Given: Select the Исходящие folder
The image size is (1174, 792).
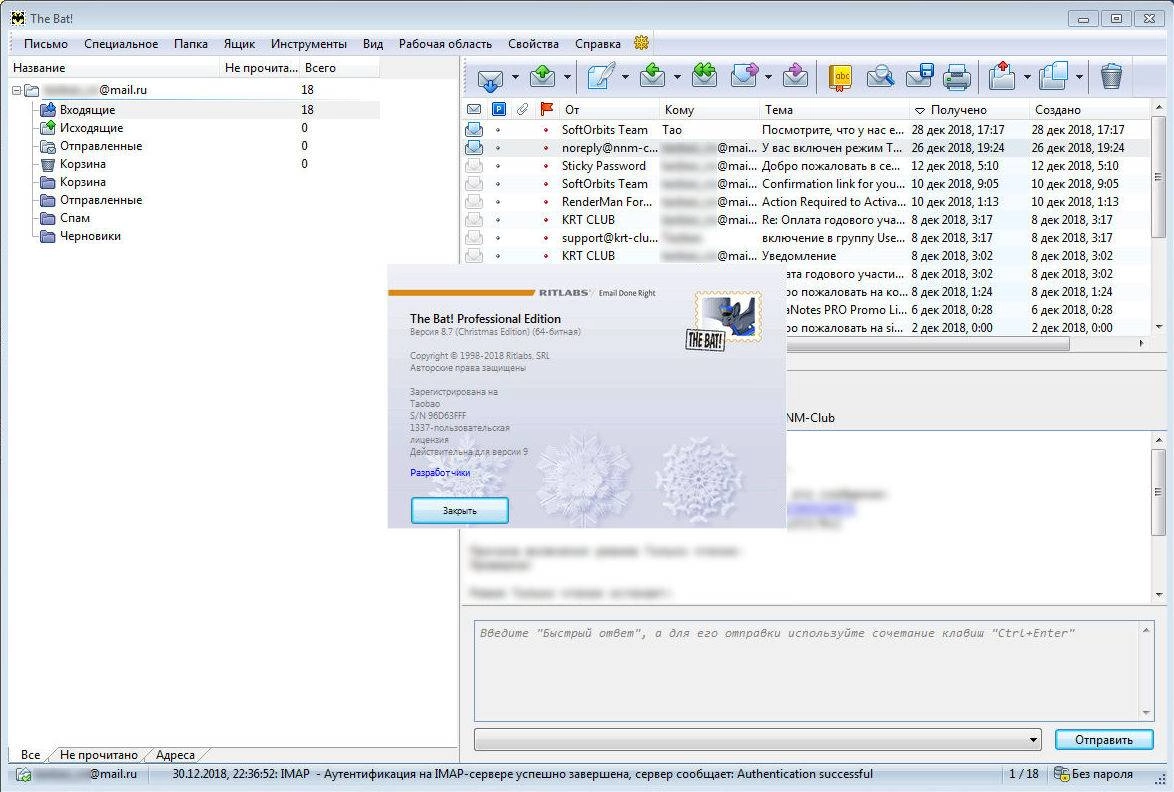Looking at the screenshot, I should [x=91, y=128].
